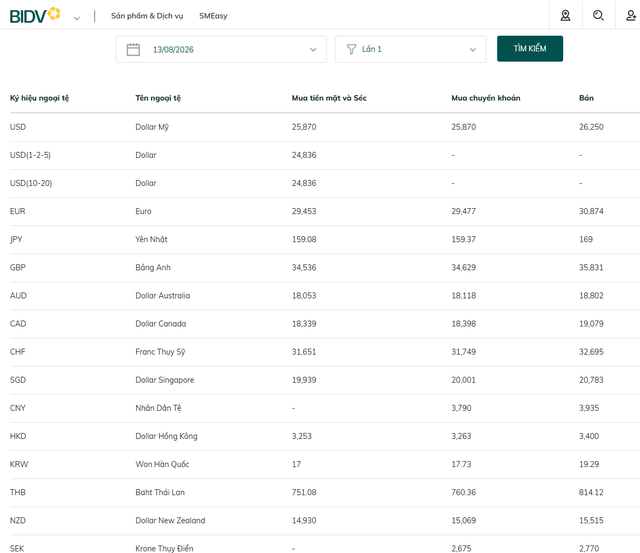Select the NZD currency code
This screenshot has height=553, width=640.
click(18, 521)
